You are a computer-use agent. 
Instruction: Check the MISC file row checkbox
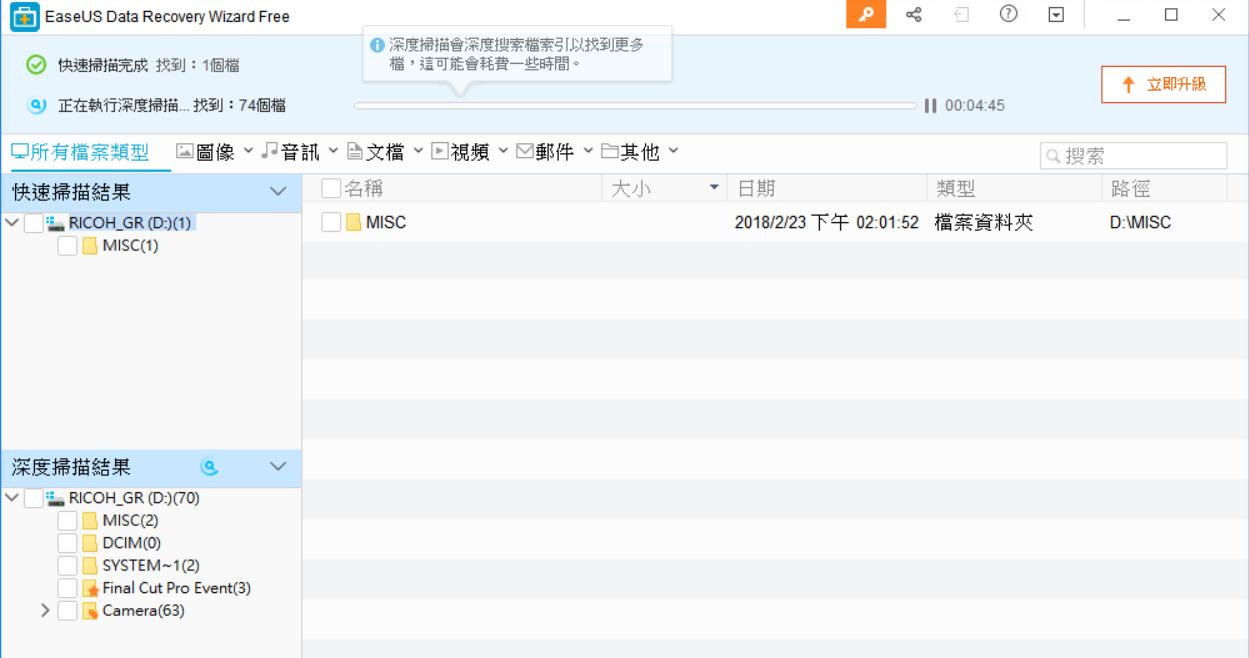(331, 222)
